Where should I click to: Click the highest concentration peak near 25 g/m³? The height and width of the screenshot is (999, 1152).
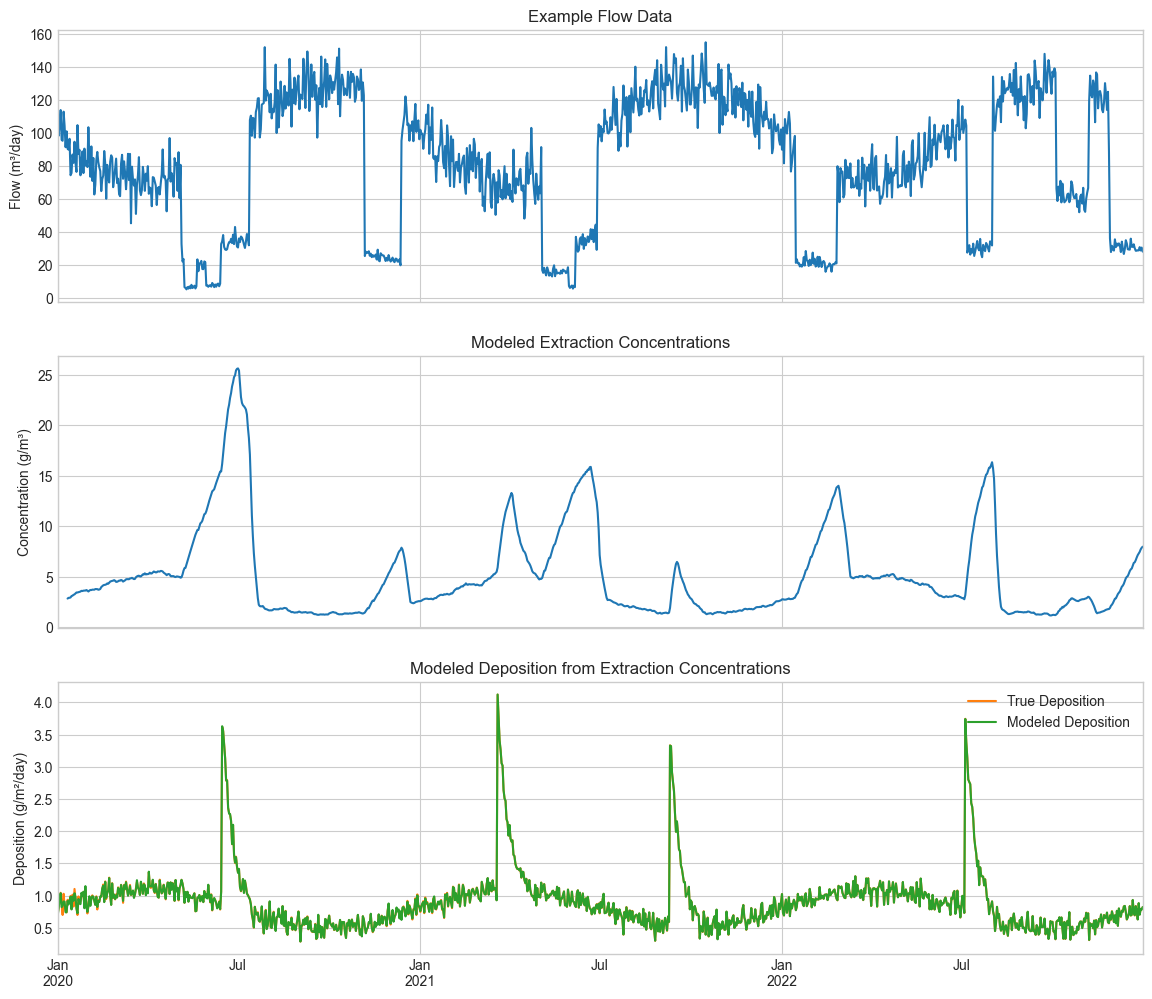click(x=237, y=369)
